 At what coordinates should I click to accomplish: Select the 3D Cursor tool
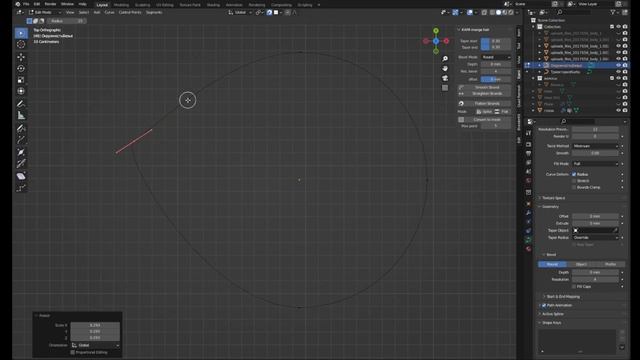21,44
